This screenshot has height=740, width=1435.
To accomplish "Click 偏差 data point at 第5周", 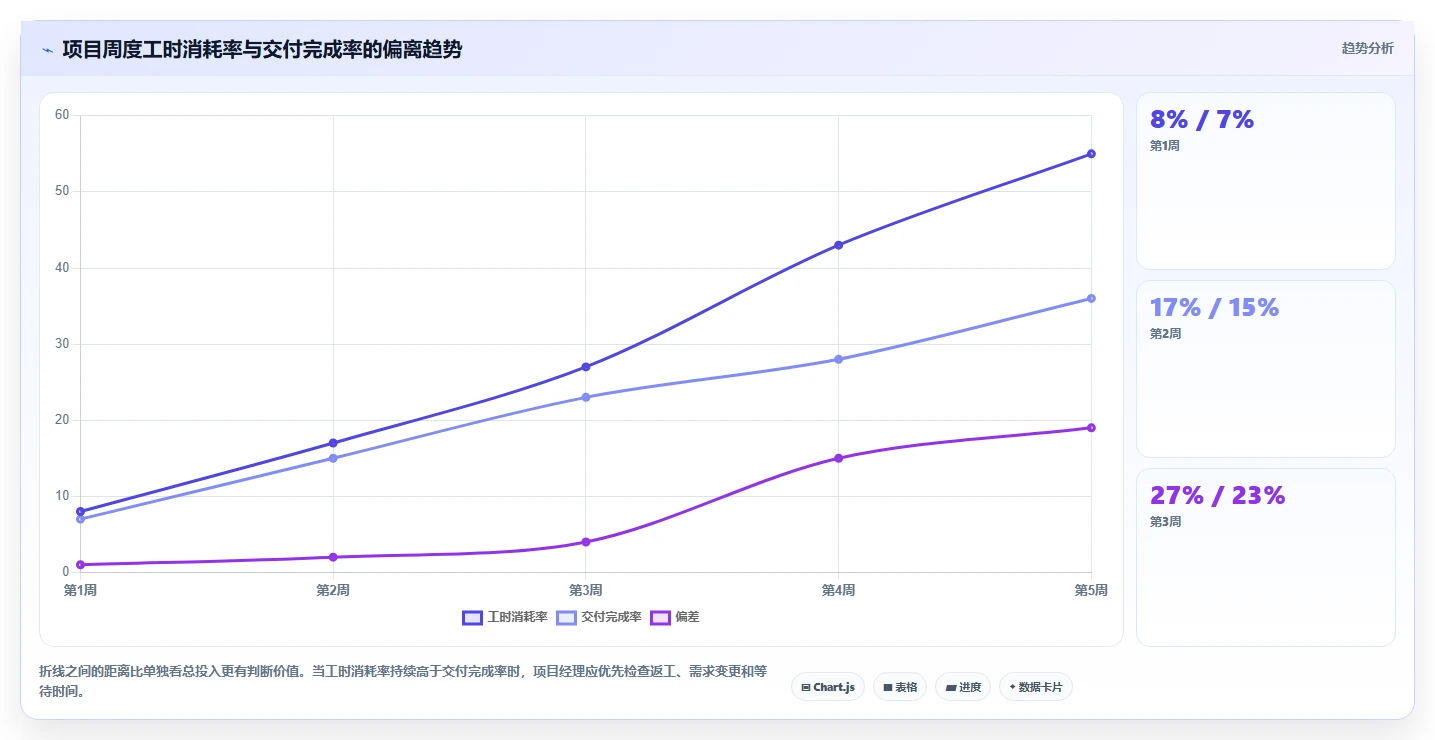I will point(1091,428).
